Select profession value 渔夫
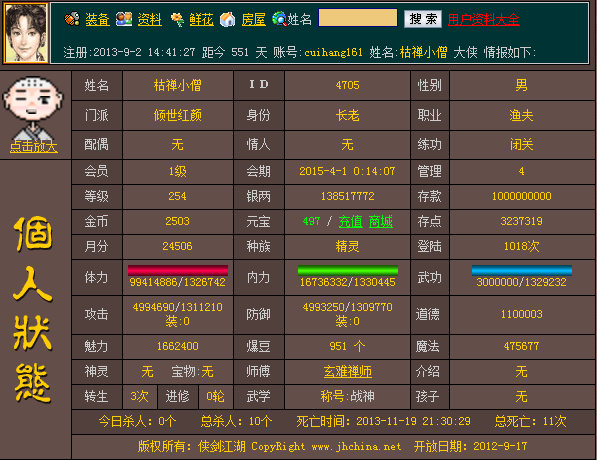The image size is (597, 460). click(522, 115)
